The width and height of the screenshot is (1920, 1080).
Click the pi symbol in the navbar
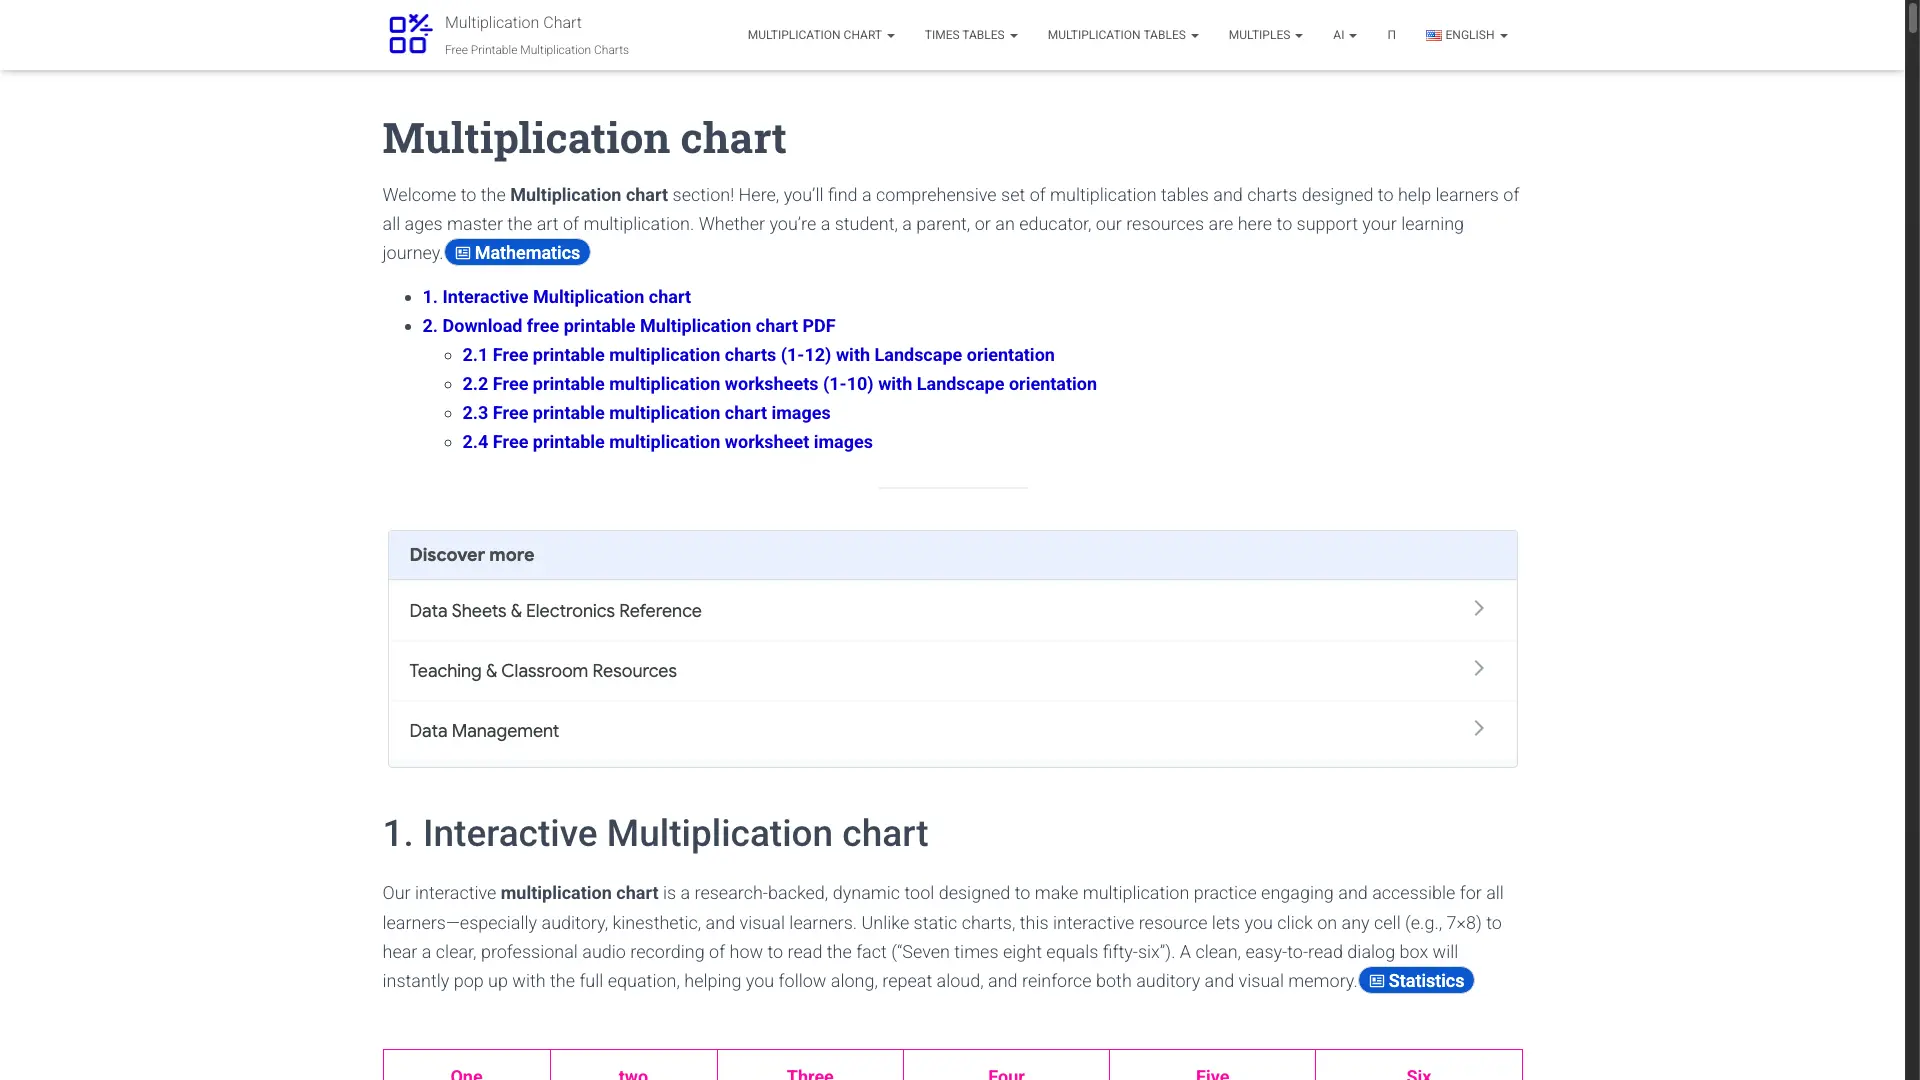1391,35
